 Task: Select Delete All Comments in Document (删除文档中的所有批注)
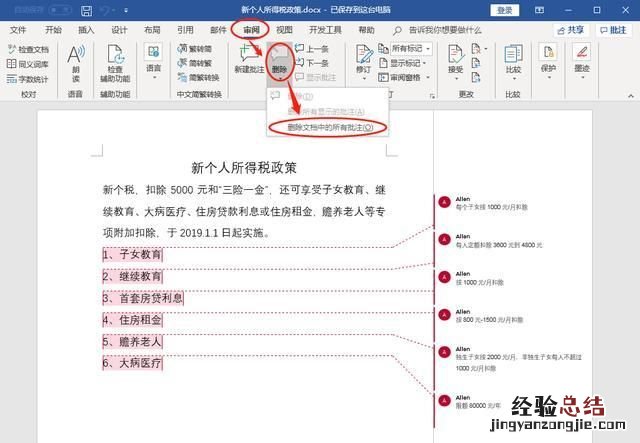pos(329,128)
